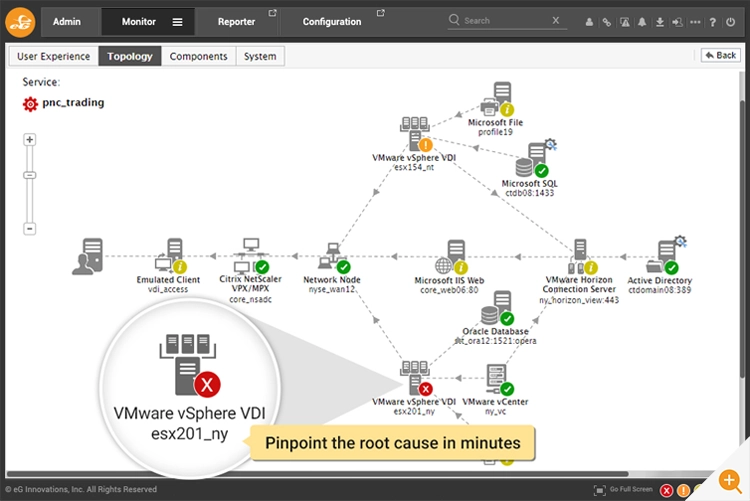Screen dimensions: 750x501
Task: Open the more options ellipsis
Action: point(695,22)
